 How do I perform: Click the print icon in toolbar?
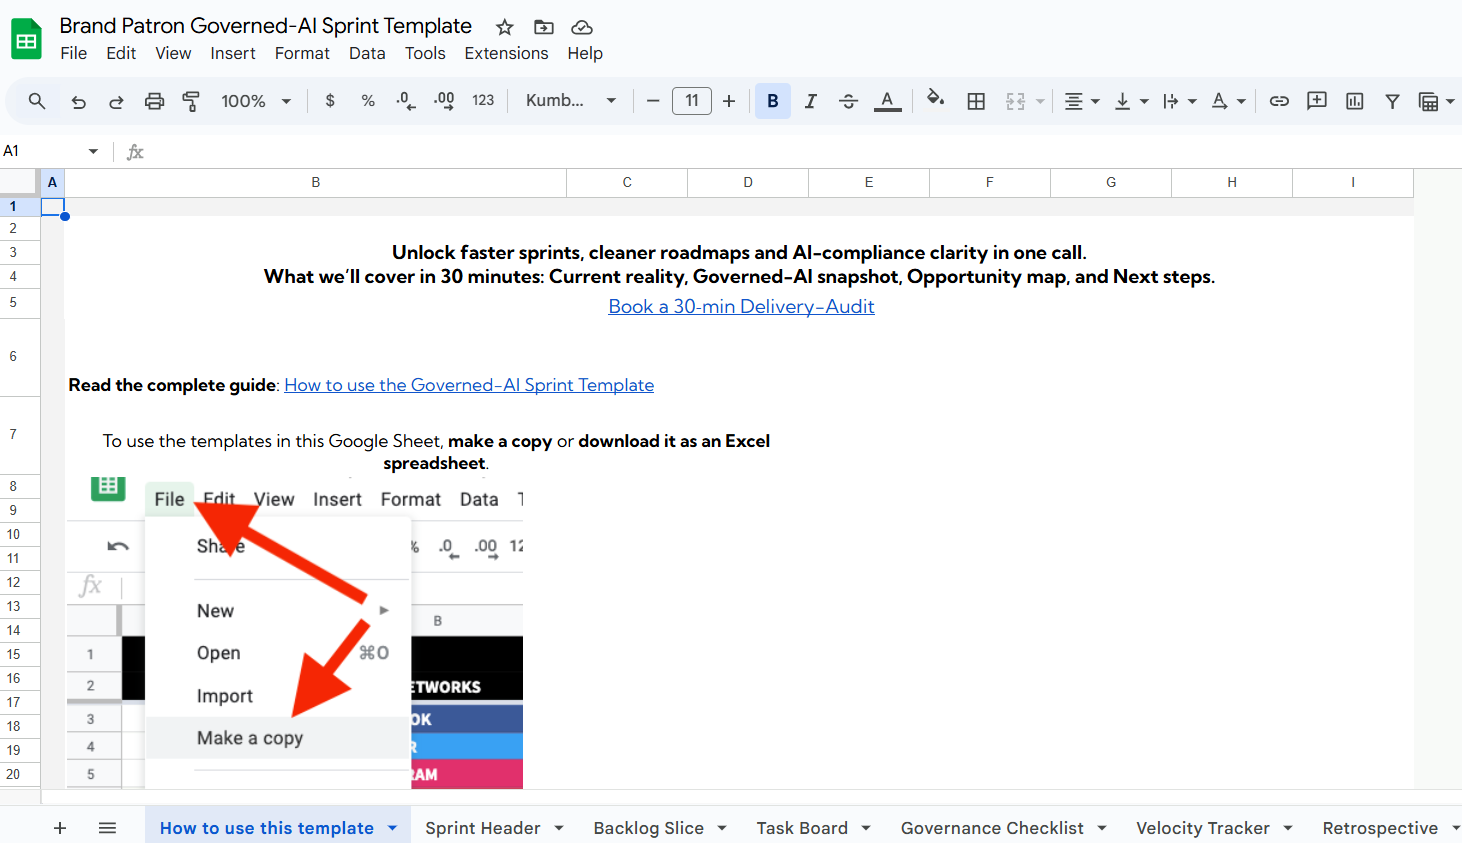coord(154,101)
